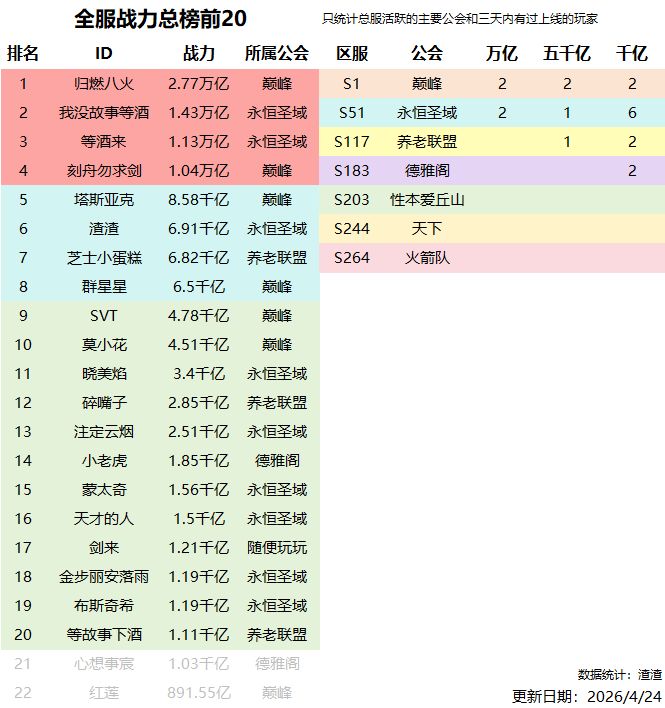Image resolution: width=665 pixels, height=708 pixels.
Task: Select the 所属公会 column header
Action: coord(277,53)
